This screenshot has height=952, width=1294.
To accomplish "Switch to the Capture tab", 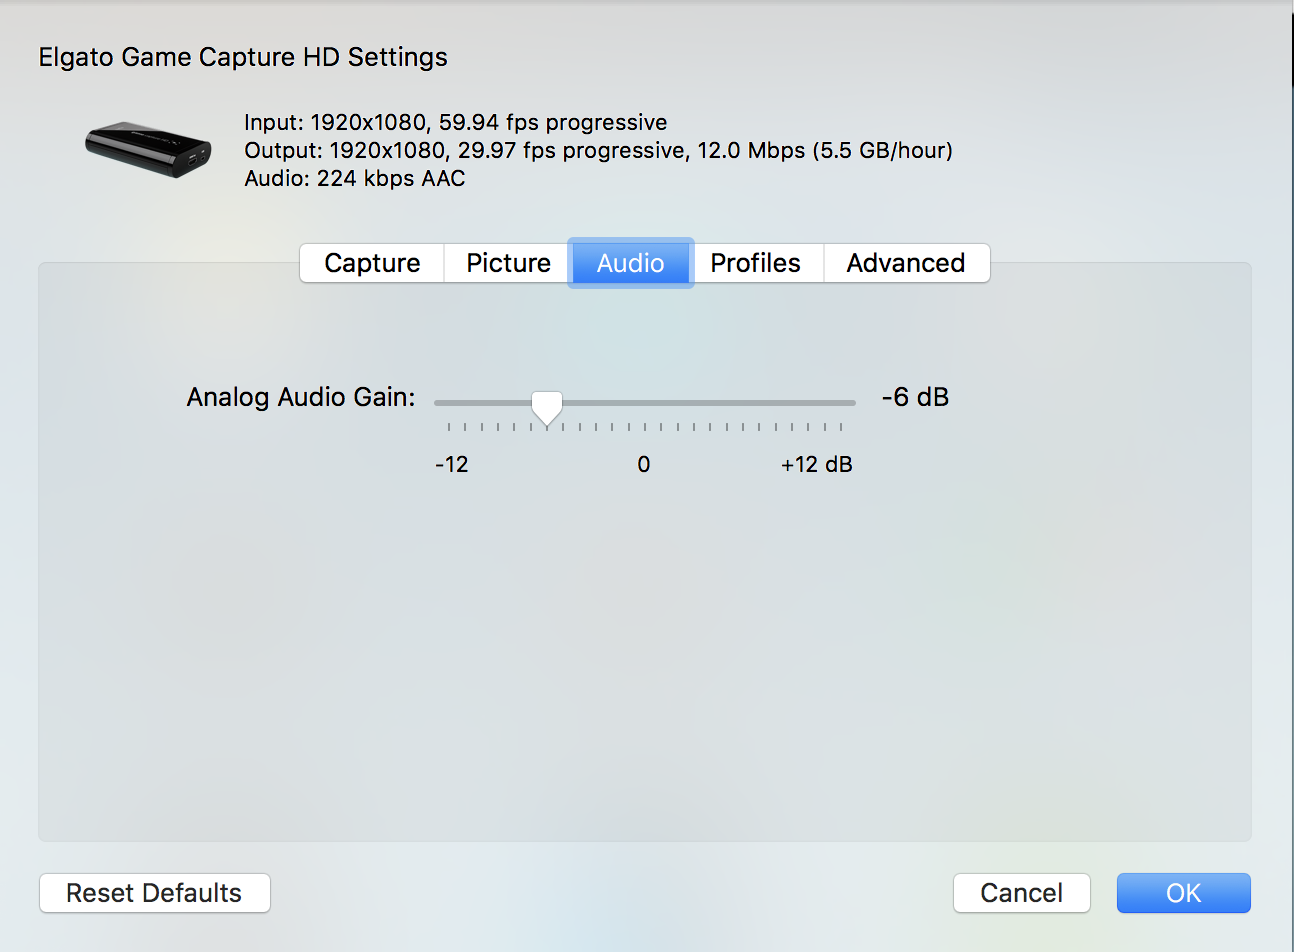I will click(371, 262).
